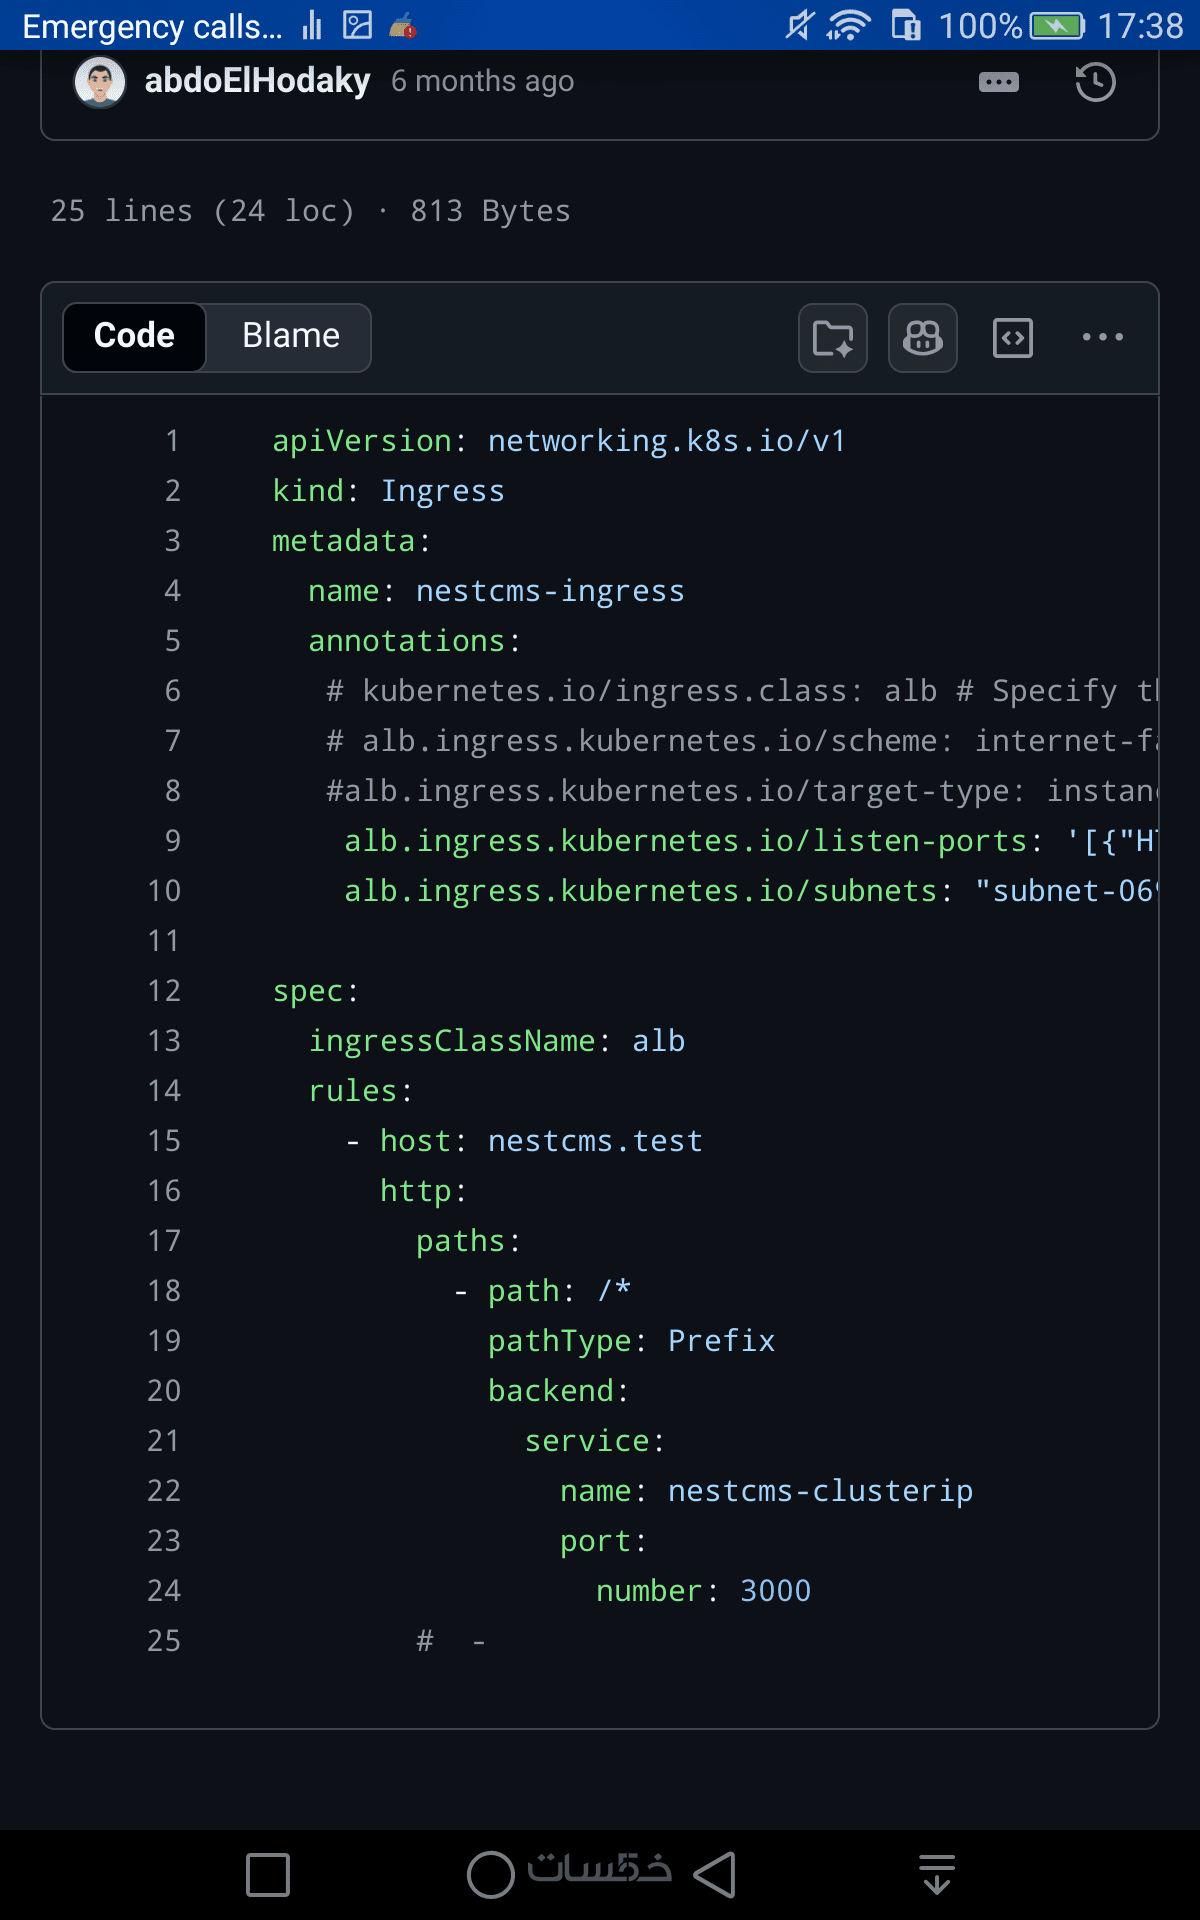1200x1920 pixels.
Task: Open file with AI folder-sparkle icon
Action: click(x=832, y=338)
